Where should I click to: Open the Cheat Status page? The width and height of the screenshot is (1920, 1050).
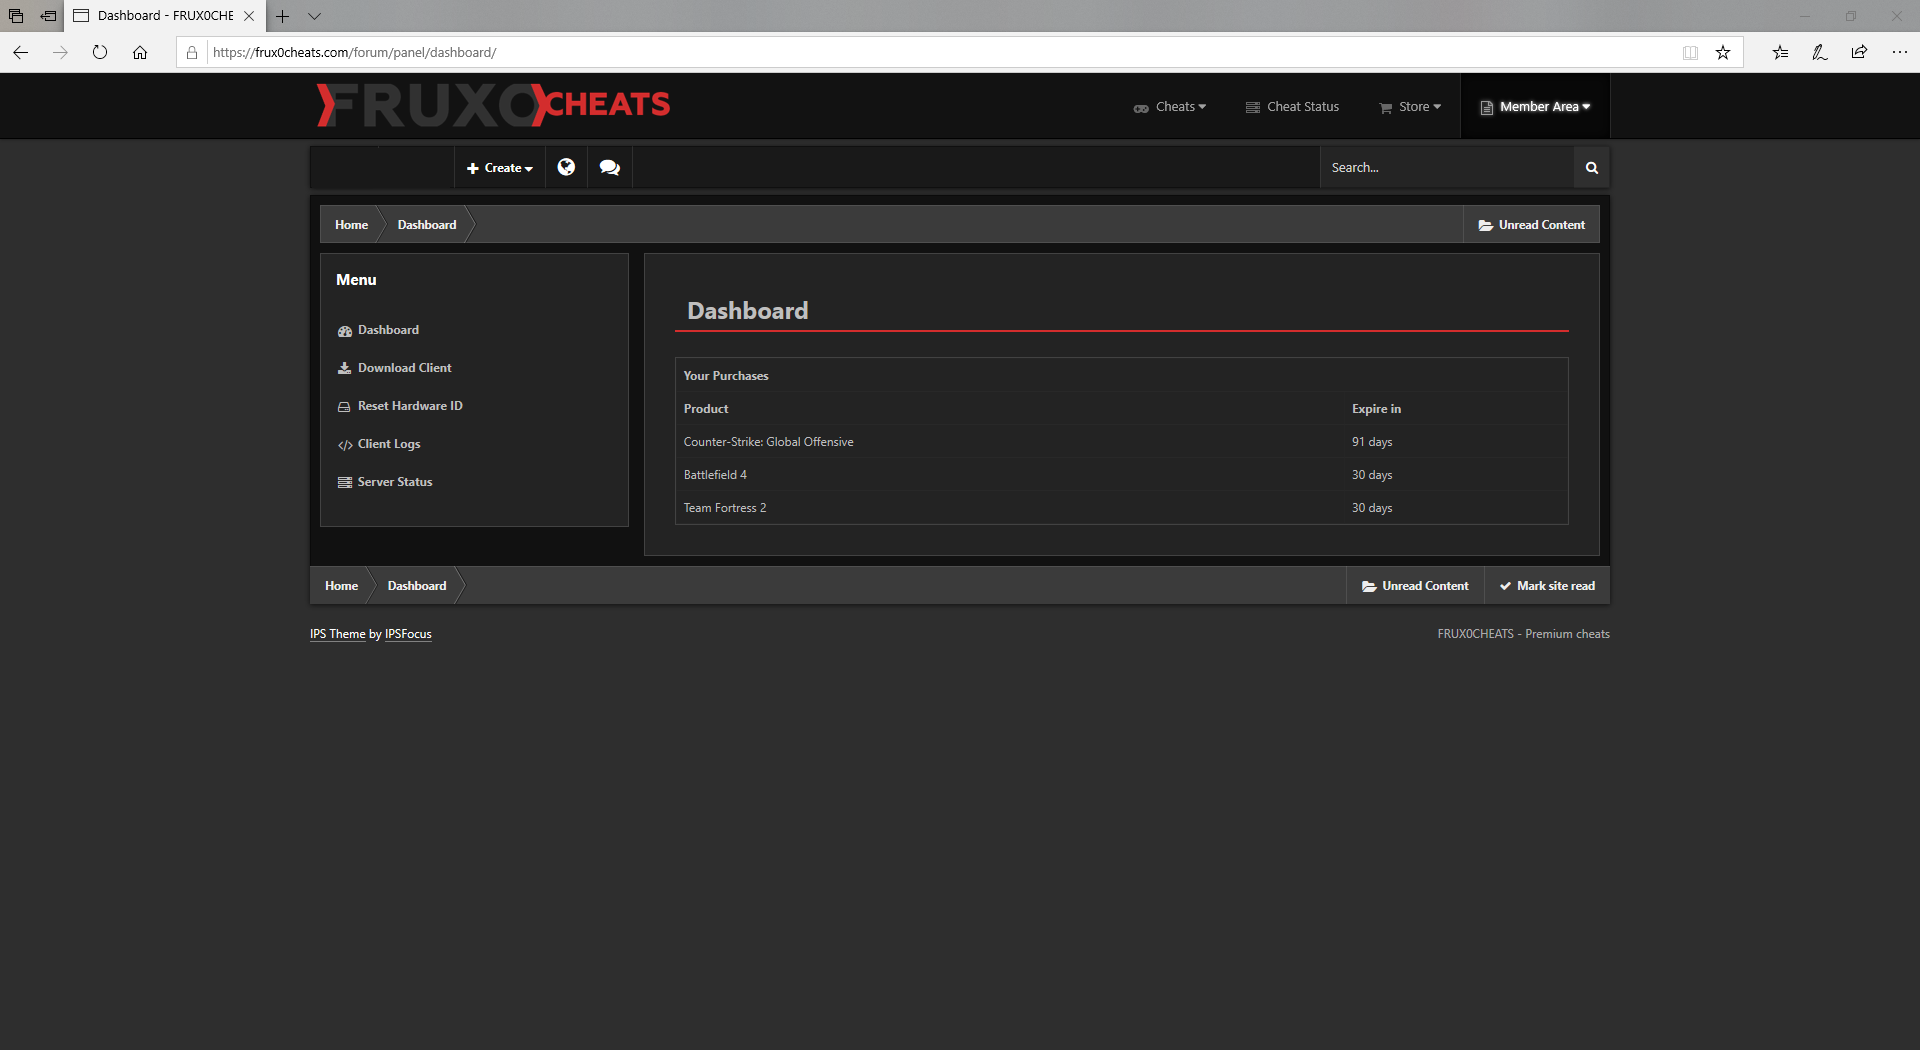[x=1292, y=107]
